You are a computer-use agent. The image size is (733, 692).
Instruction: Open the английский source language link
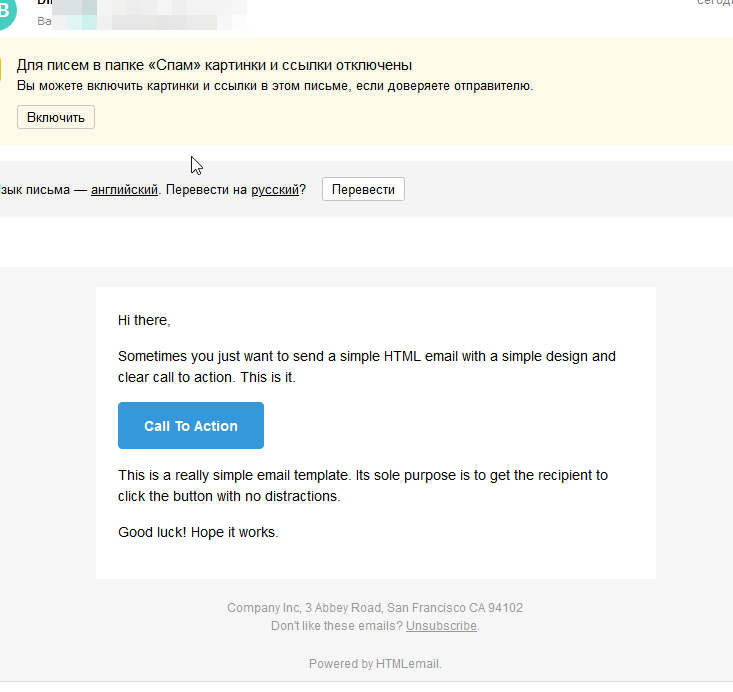(124, 189)
